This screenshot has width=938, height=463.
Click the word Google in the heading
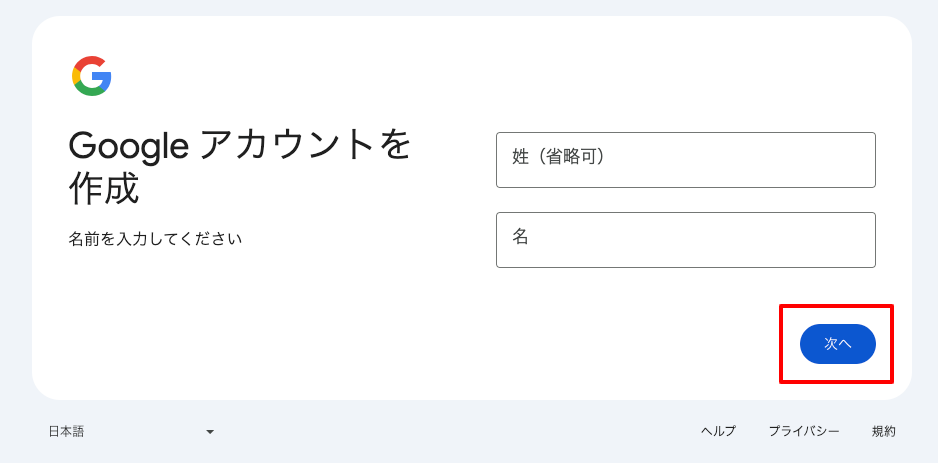point(129,147)
